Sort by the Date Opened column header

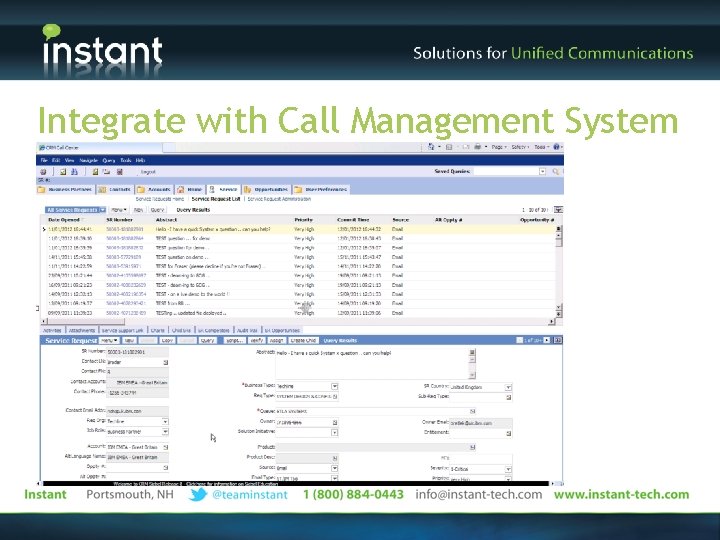tap(64, 220)
